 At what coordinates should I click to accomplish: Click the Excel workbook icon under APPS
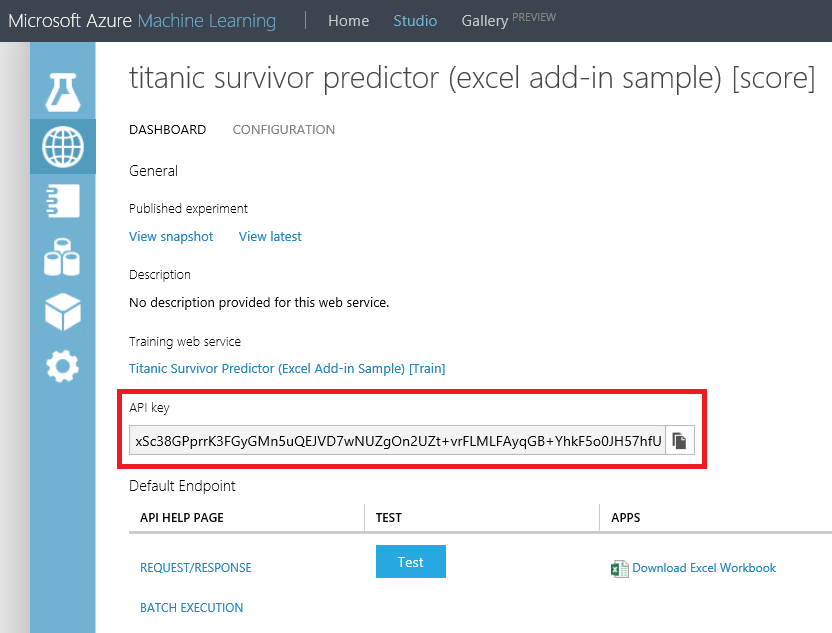click(619, 568)
